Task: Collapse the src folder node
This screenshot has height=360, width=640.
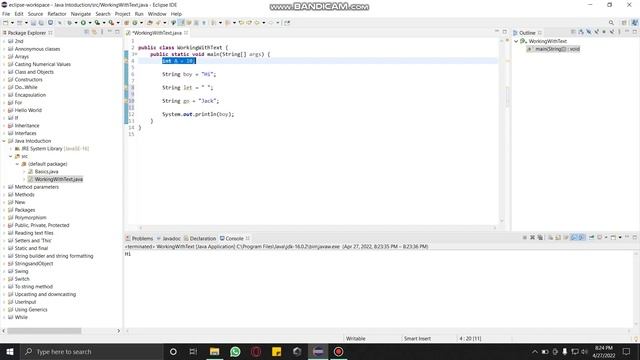Action: click(x=11, y=156)
